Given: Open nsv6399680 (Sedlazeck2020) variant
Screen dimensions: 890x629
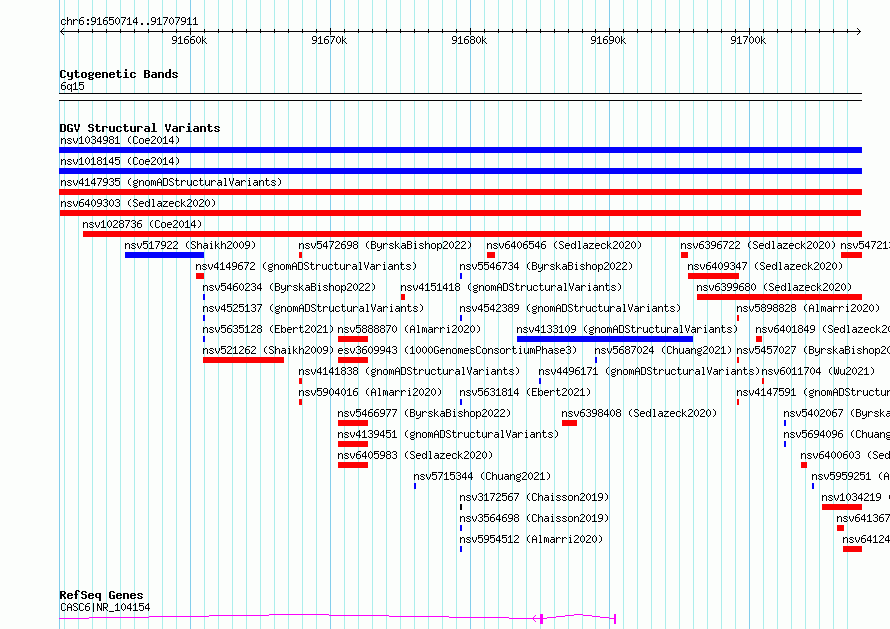Looking at the screenshot, I should (x=774, y=287).
